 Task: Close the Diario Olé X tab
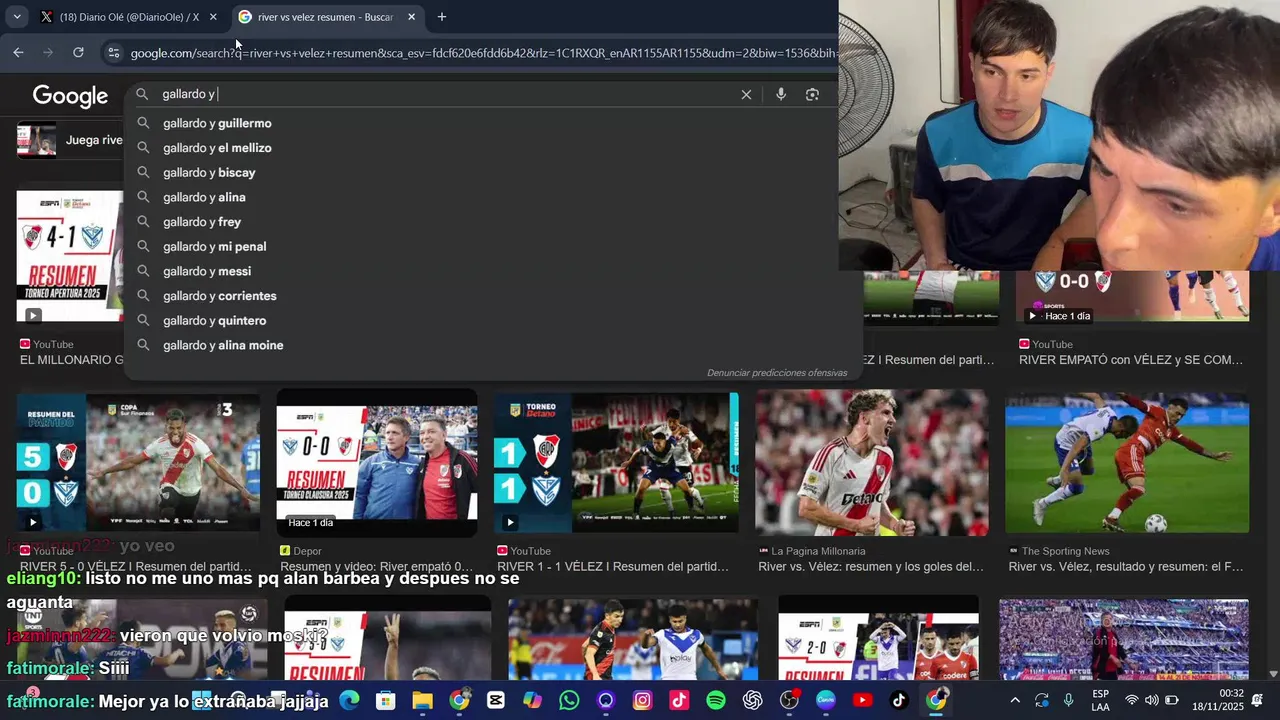coord(213,17)
